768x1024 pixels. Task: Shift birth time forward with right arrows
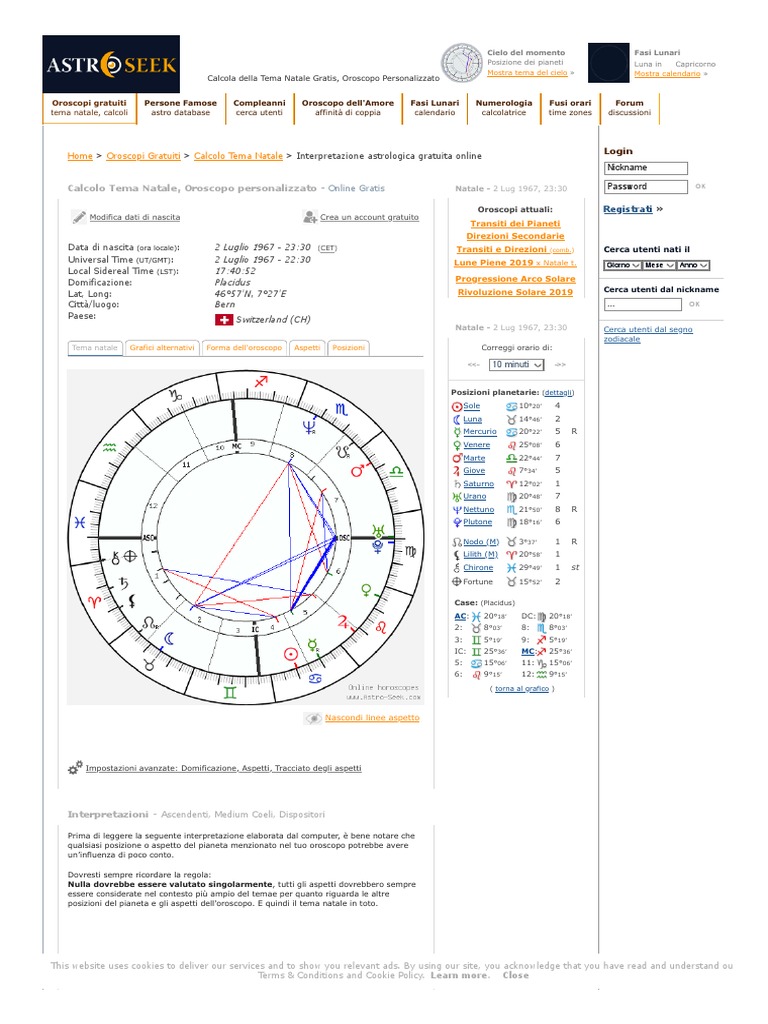(x=560, y=365)
